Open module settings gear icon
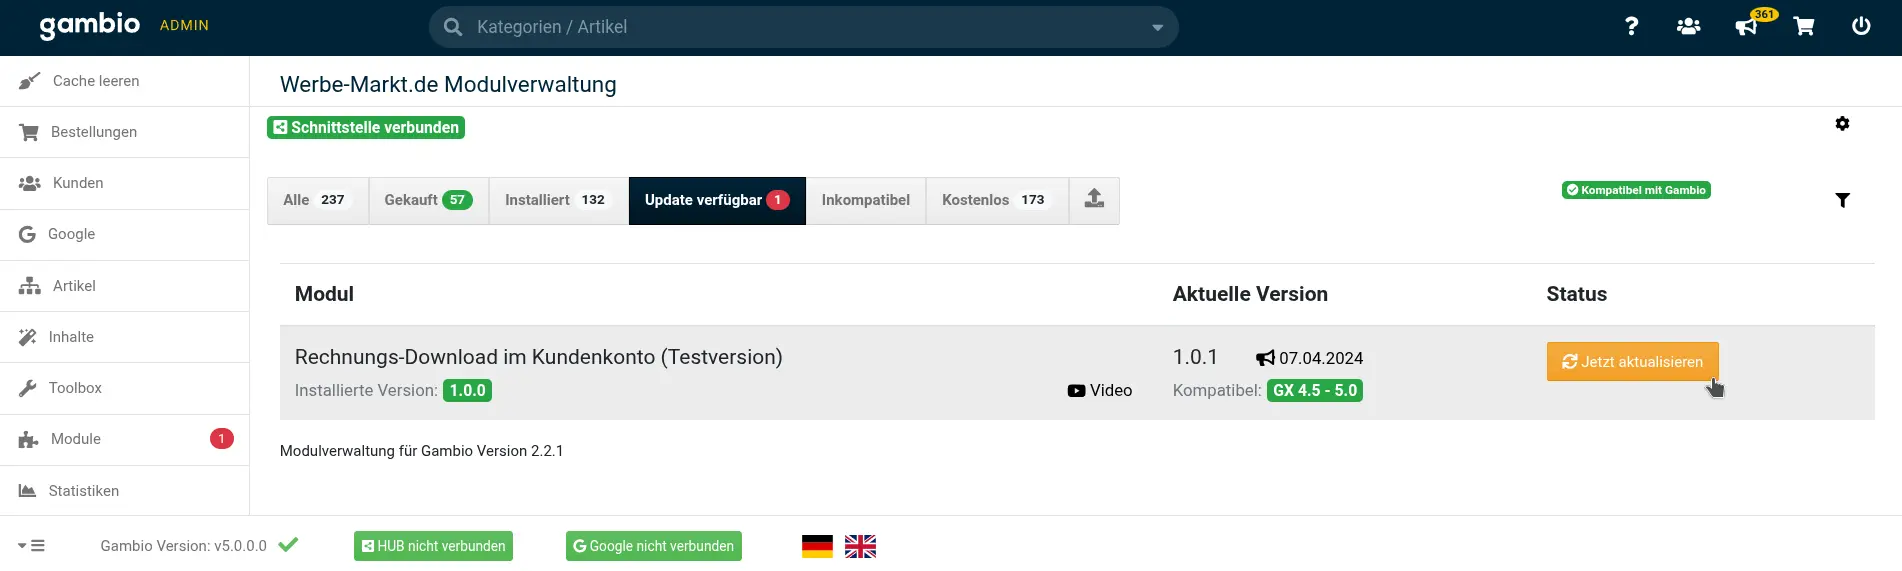The height and width of the screenshot is (571, 1902). 1842,124
